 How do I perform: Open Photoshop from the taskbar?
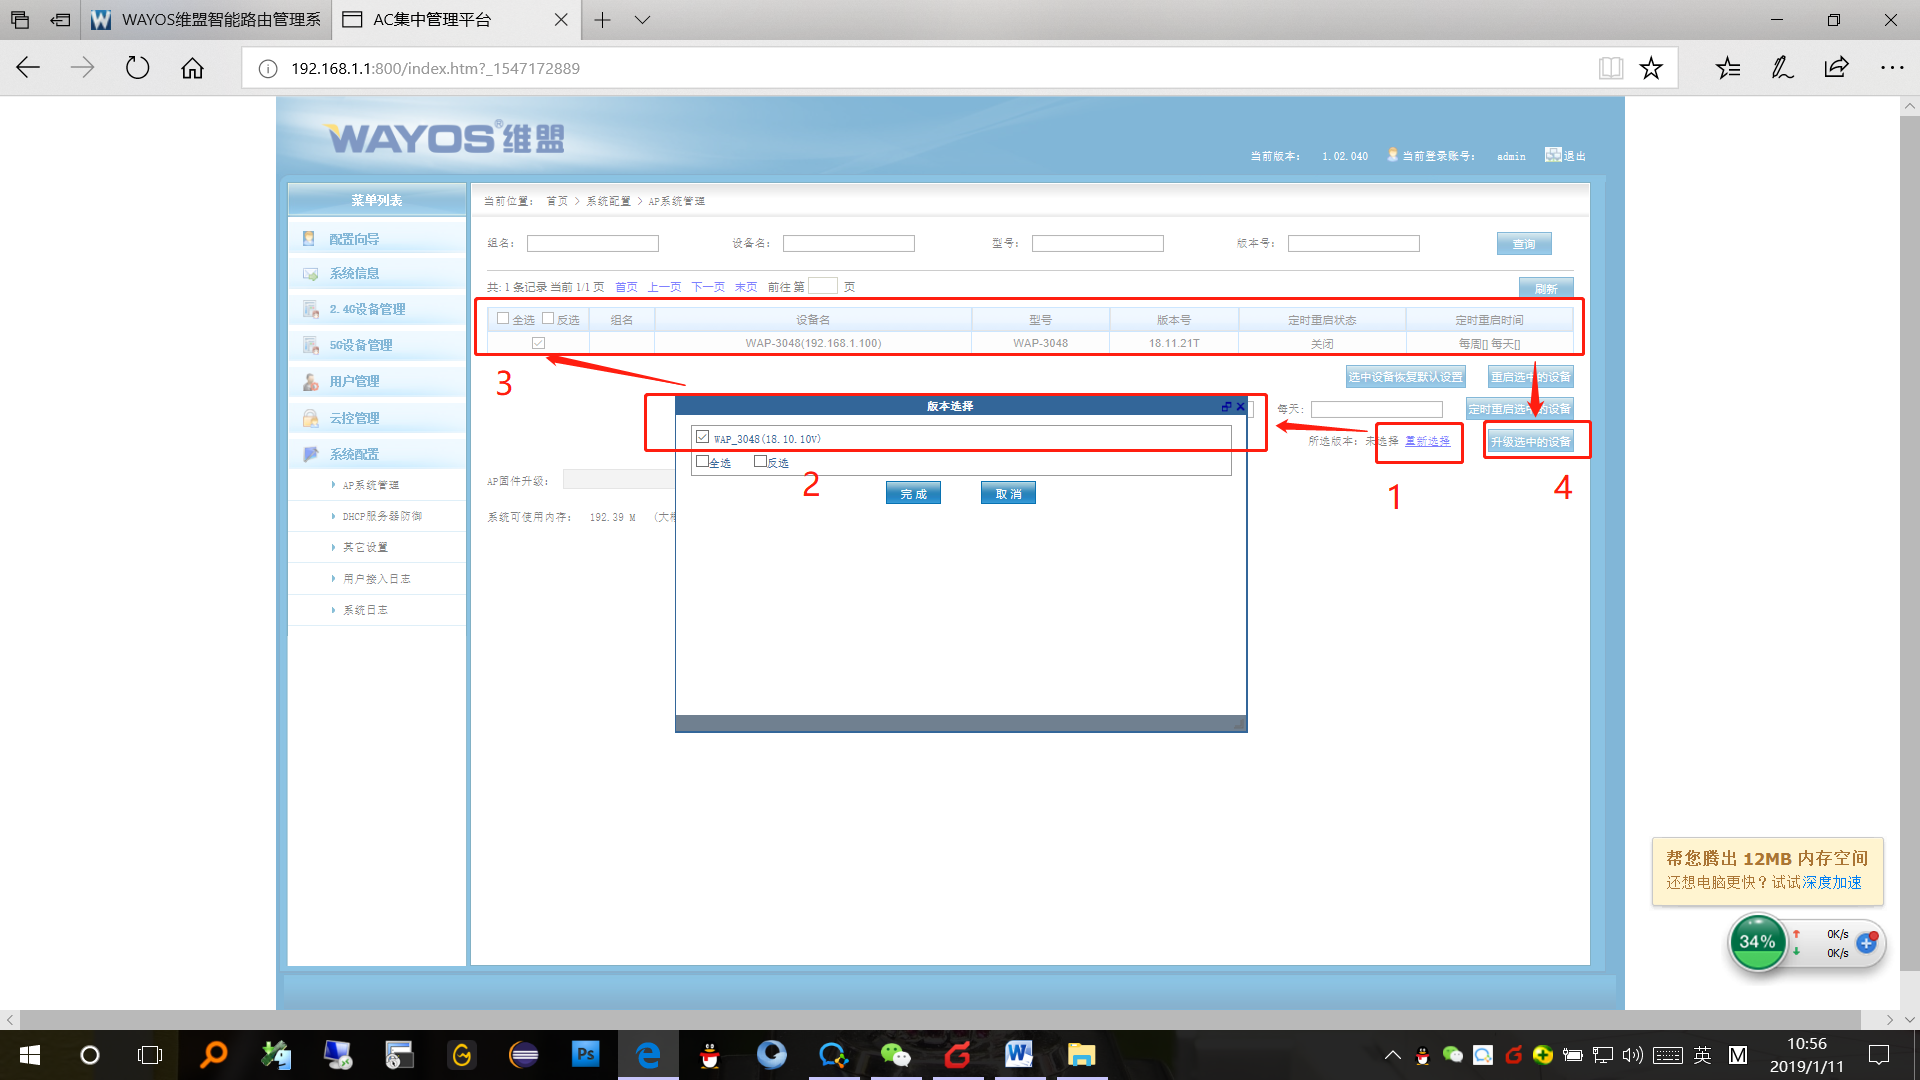(585, 1054)
